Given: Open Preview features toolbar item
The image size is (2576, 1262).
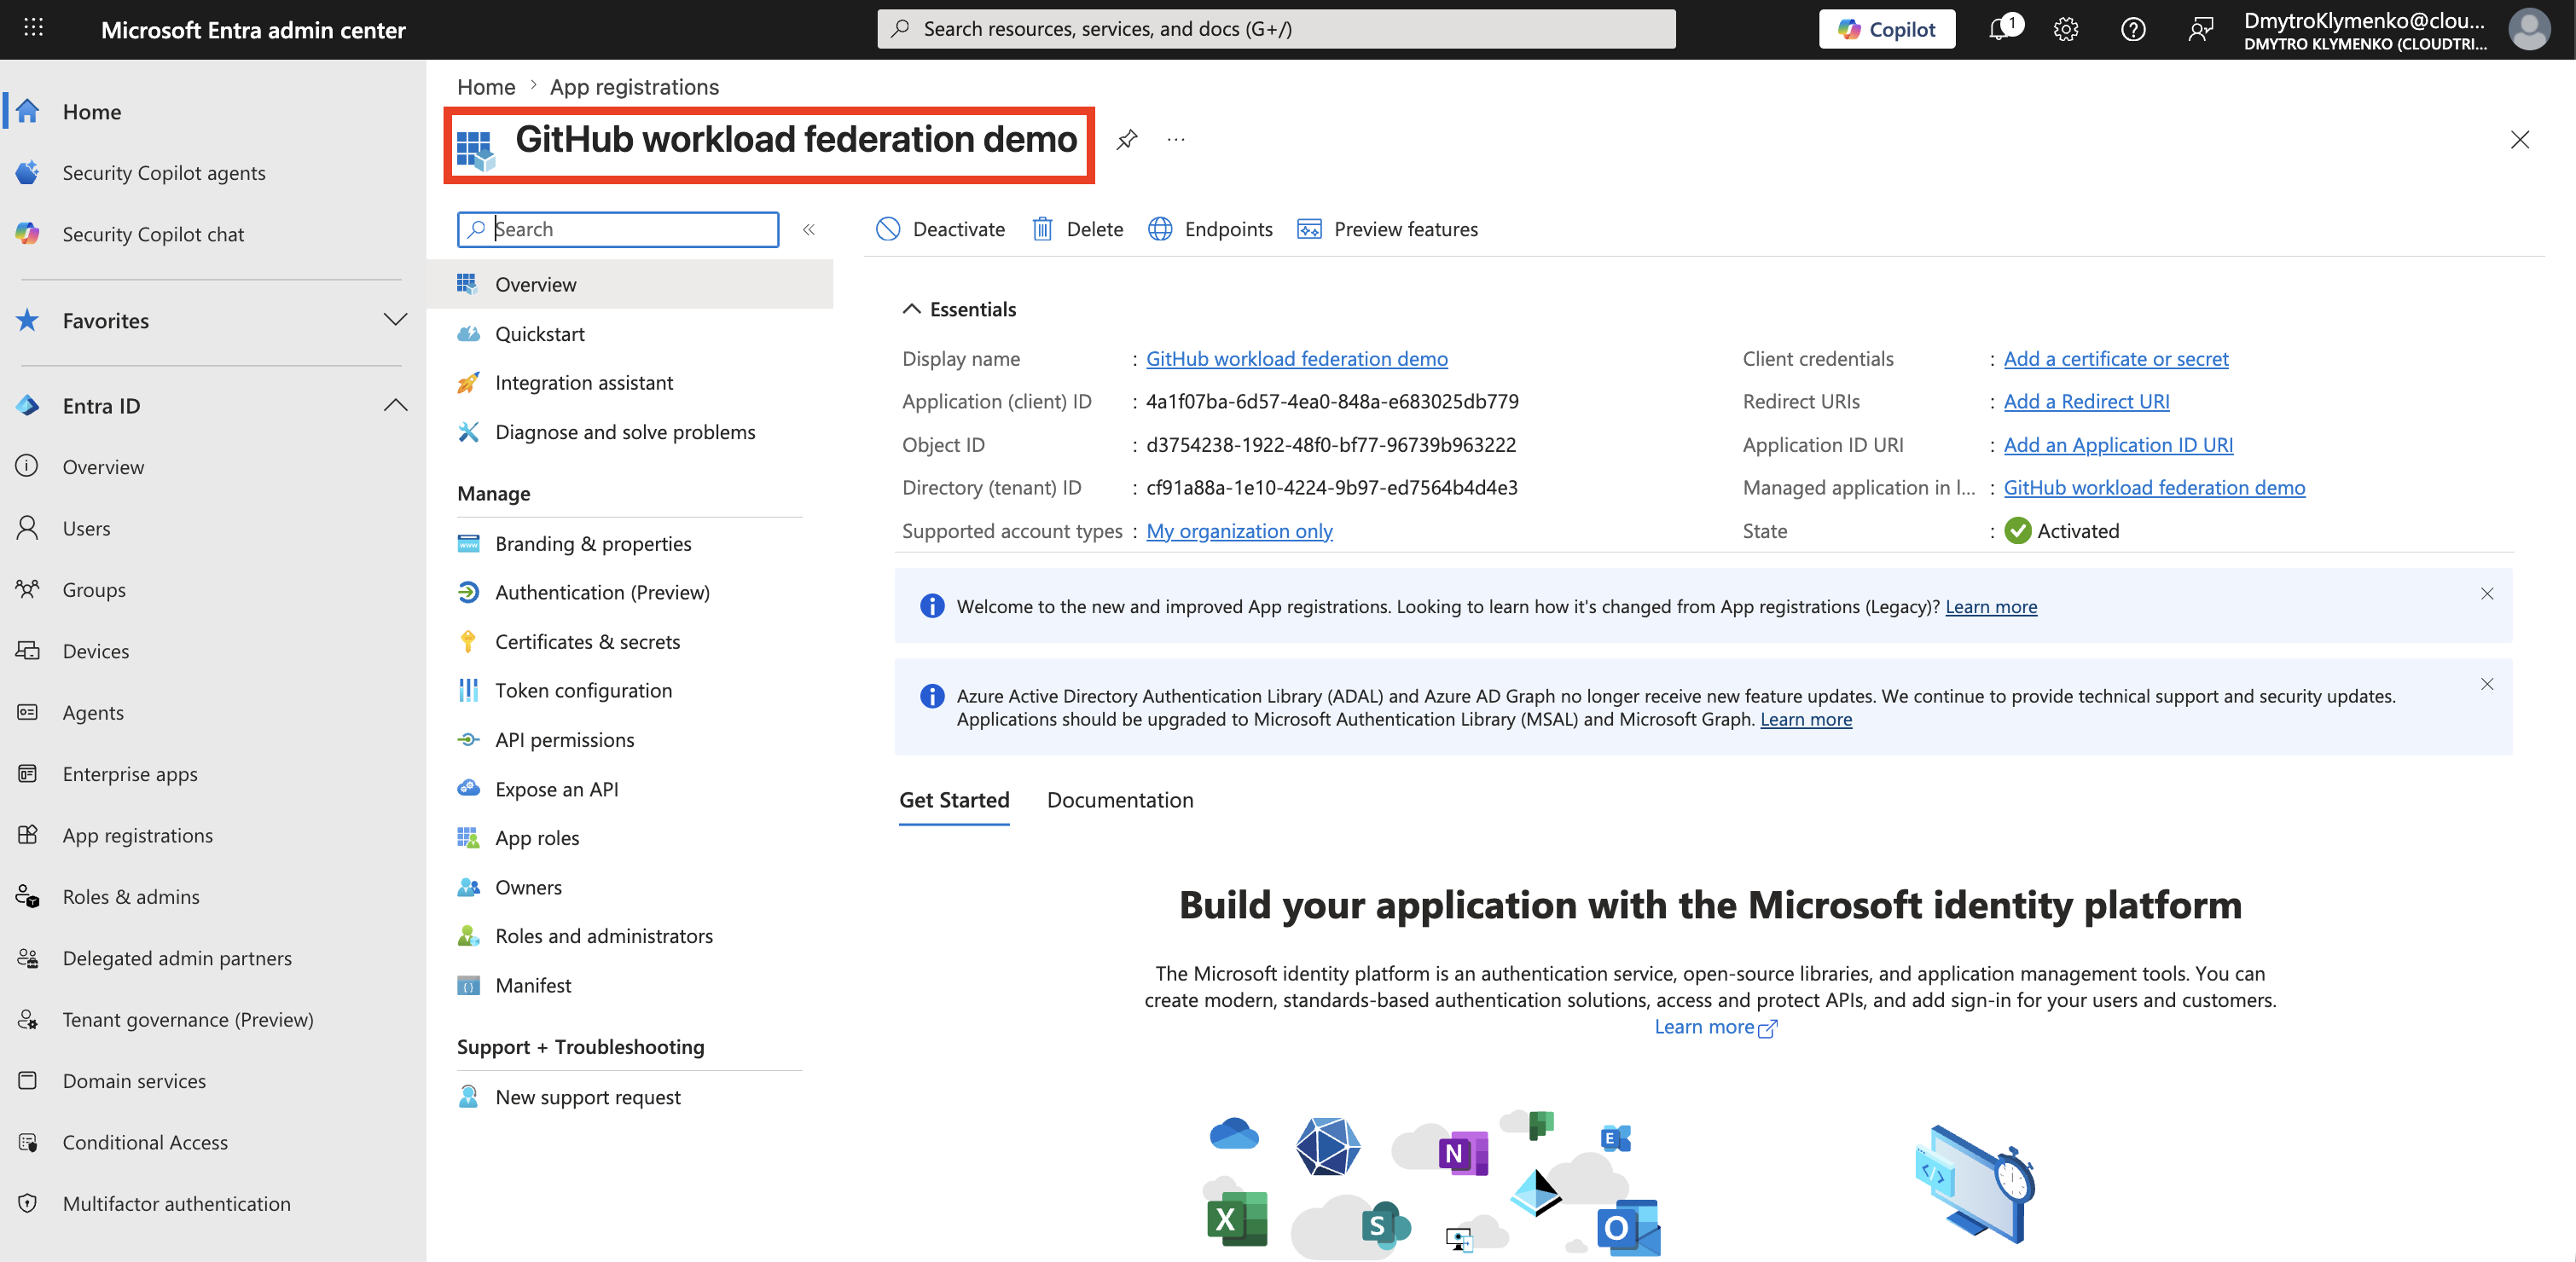Looking at the screenshot, I should point(1387,229).
